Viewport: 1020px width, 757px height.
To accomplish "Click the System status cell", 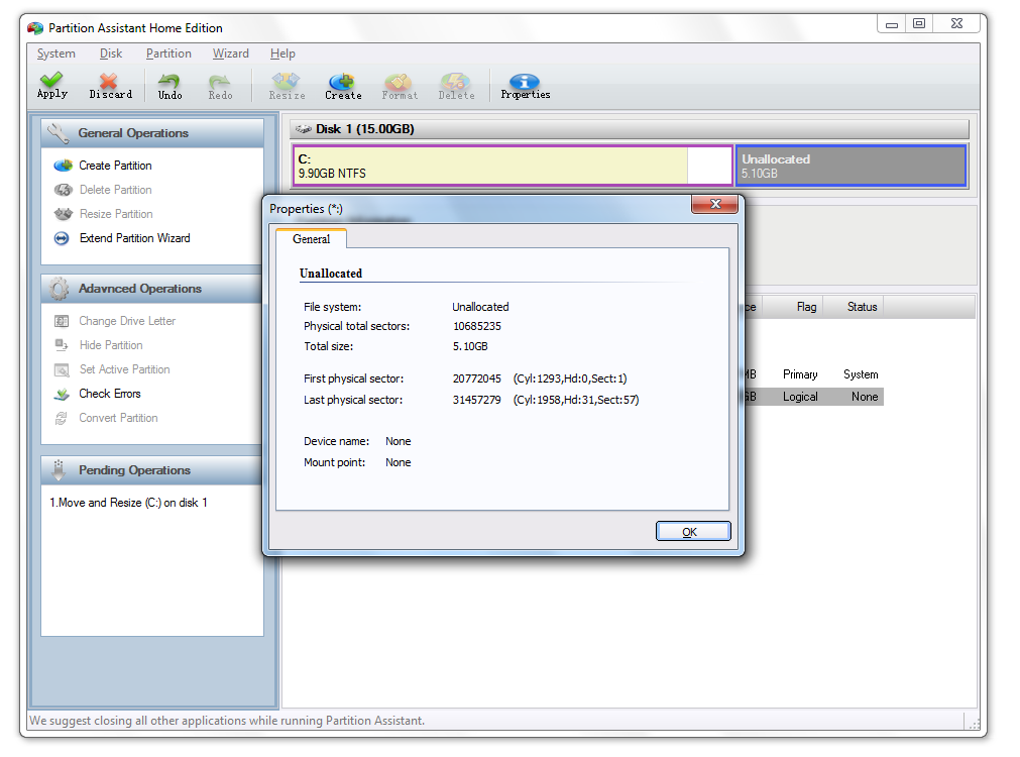I will point(861,375).
